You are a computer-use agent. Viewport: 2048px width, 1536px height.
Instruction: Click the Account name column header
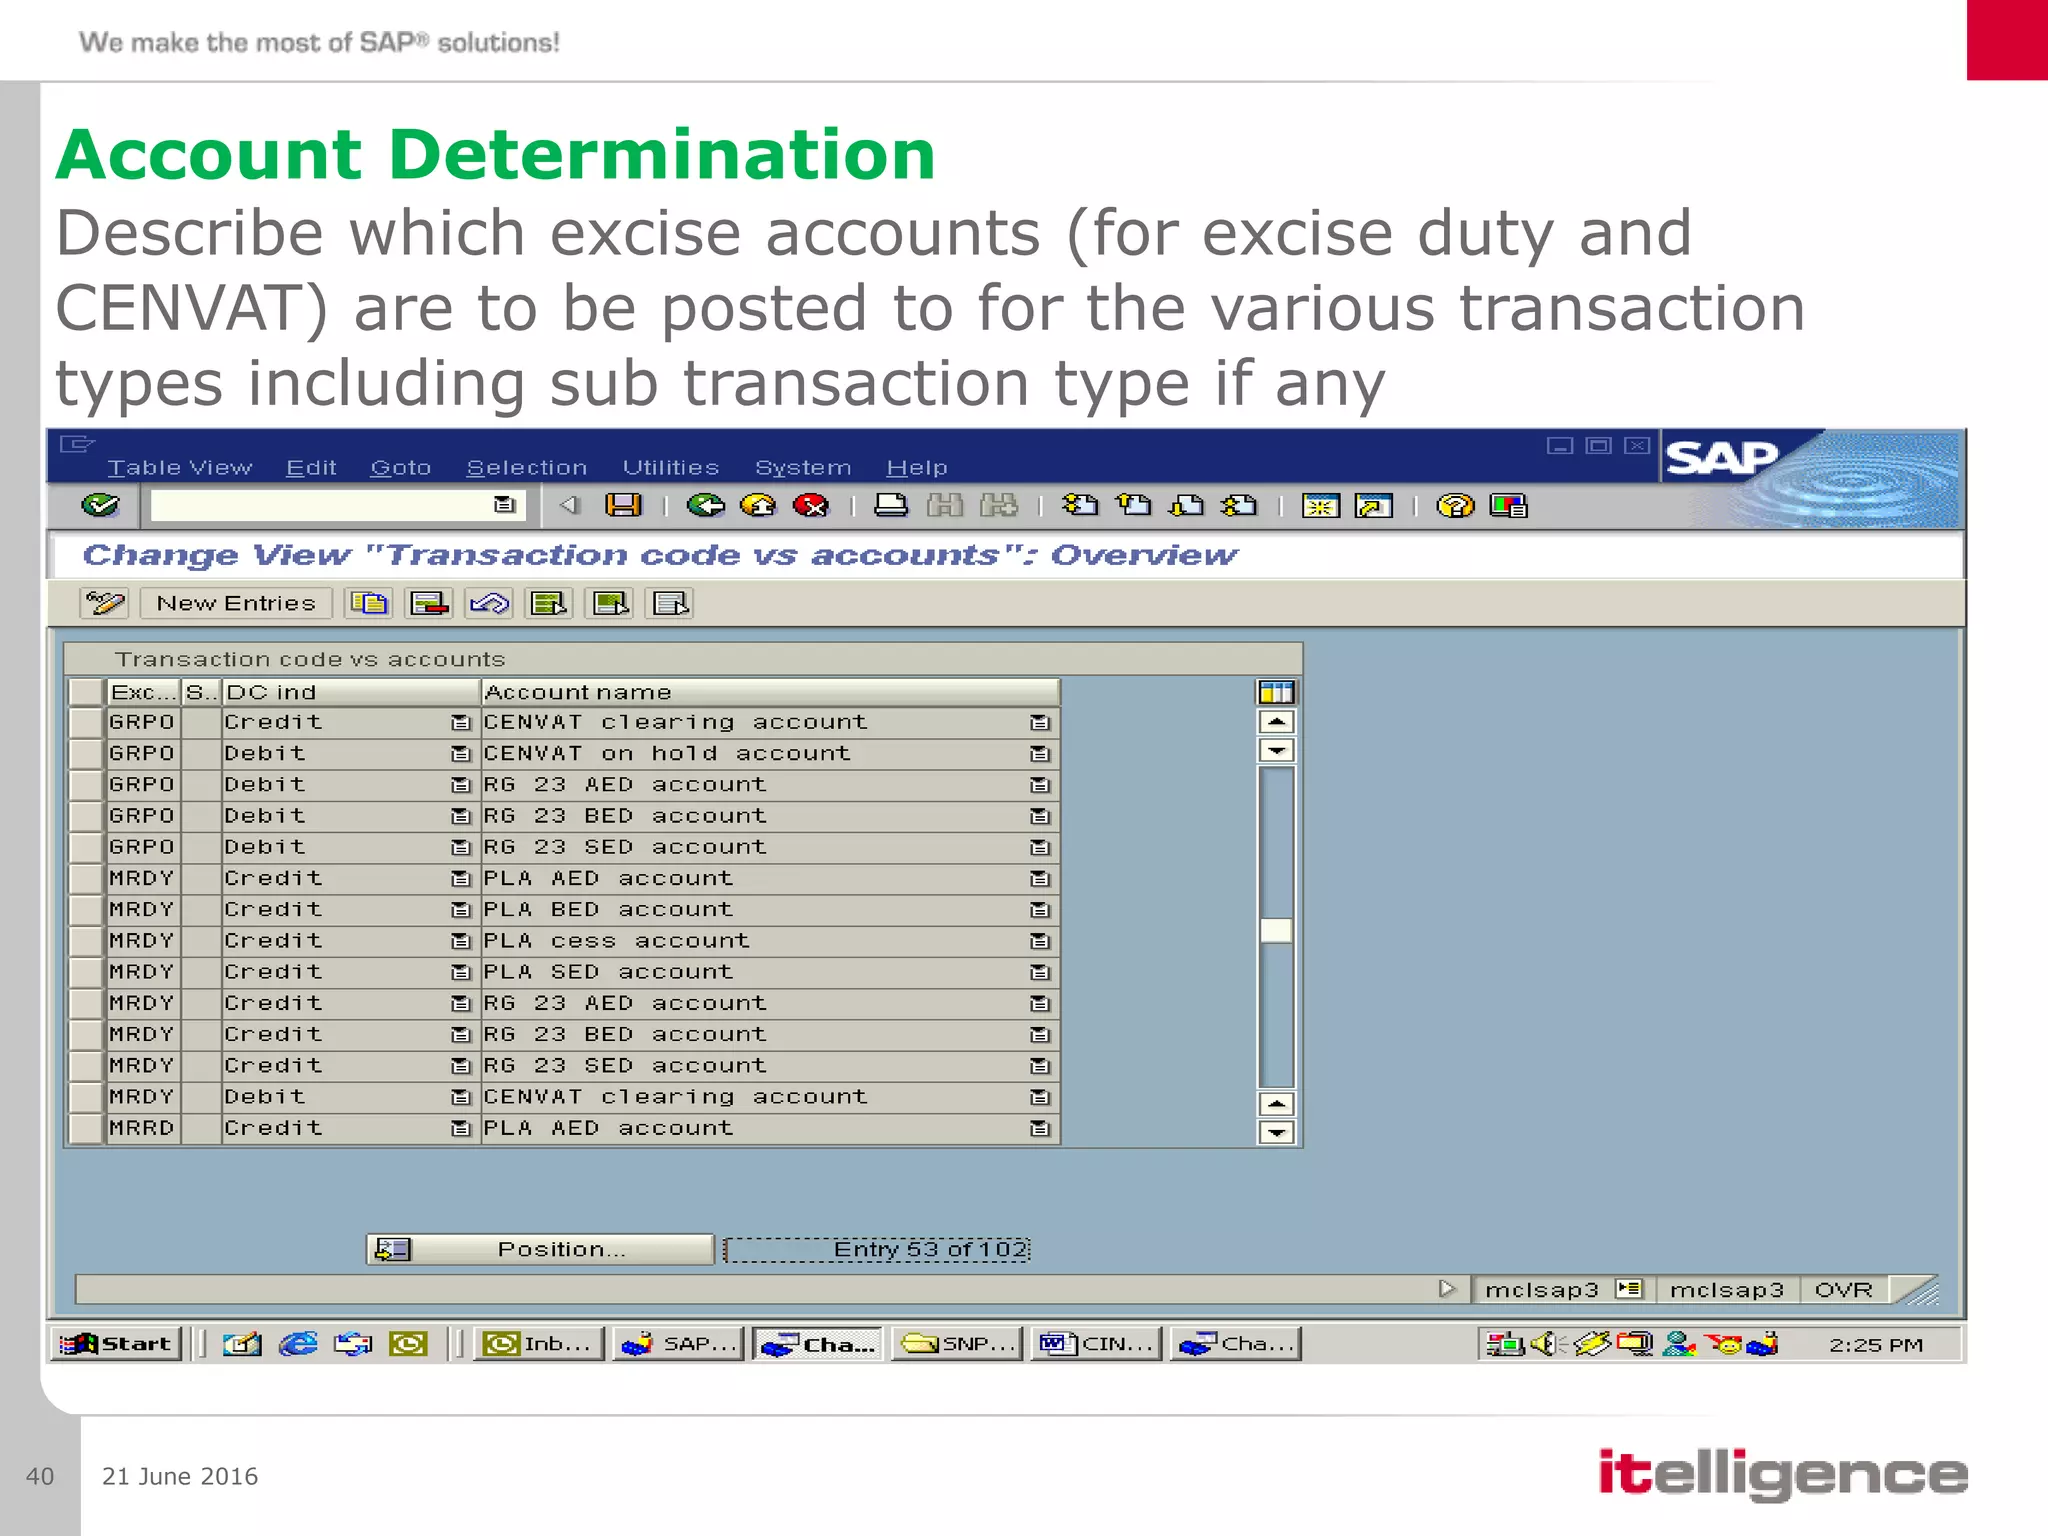[770, 692]
